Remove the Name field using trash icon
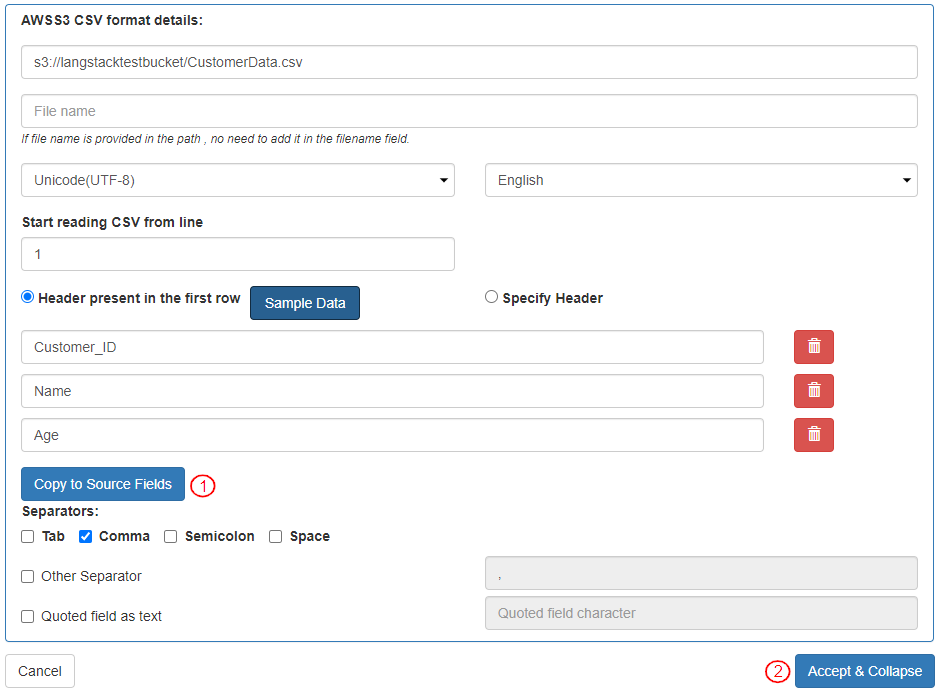The image size is (940, 693). click(813, 391)
